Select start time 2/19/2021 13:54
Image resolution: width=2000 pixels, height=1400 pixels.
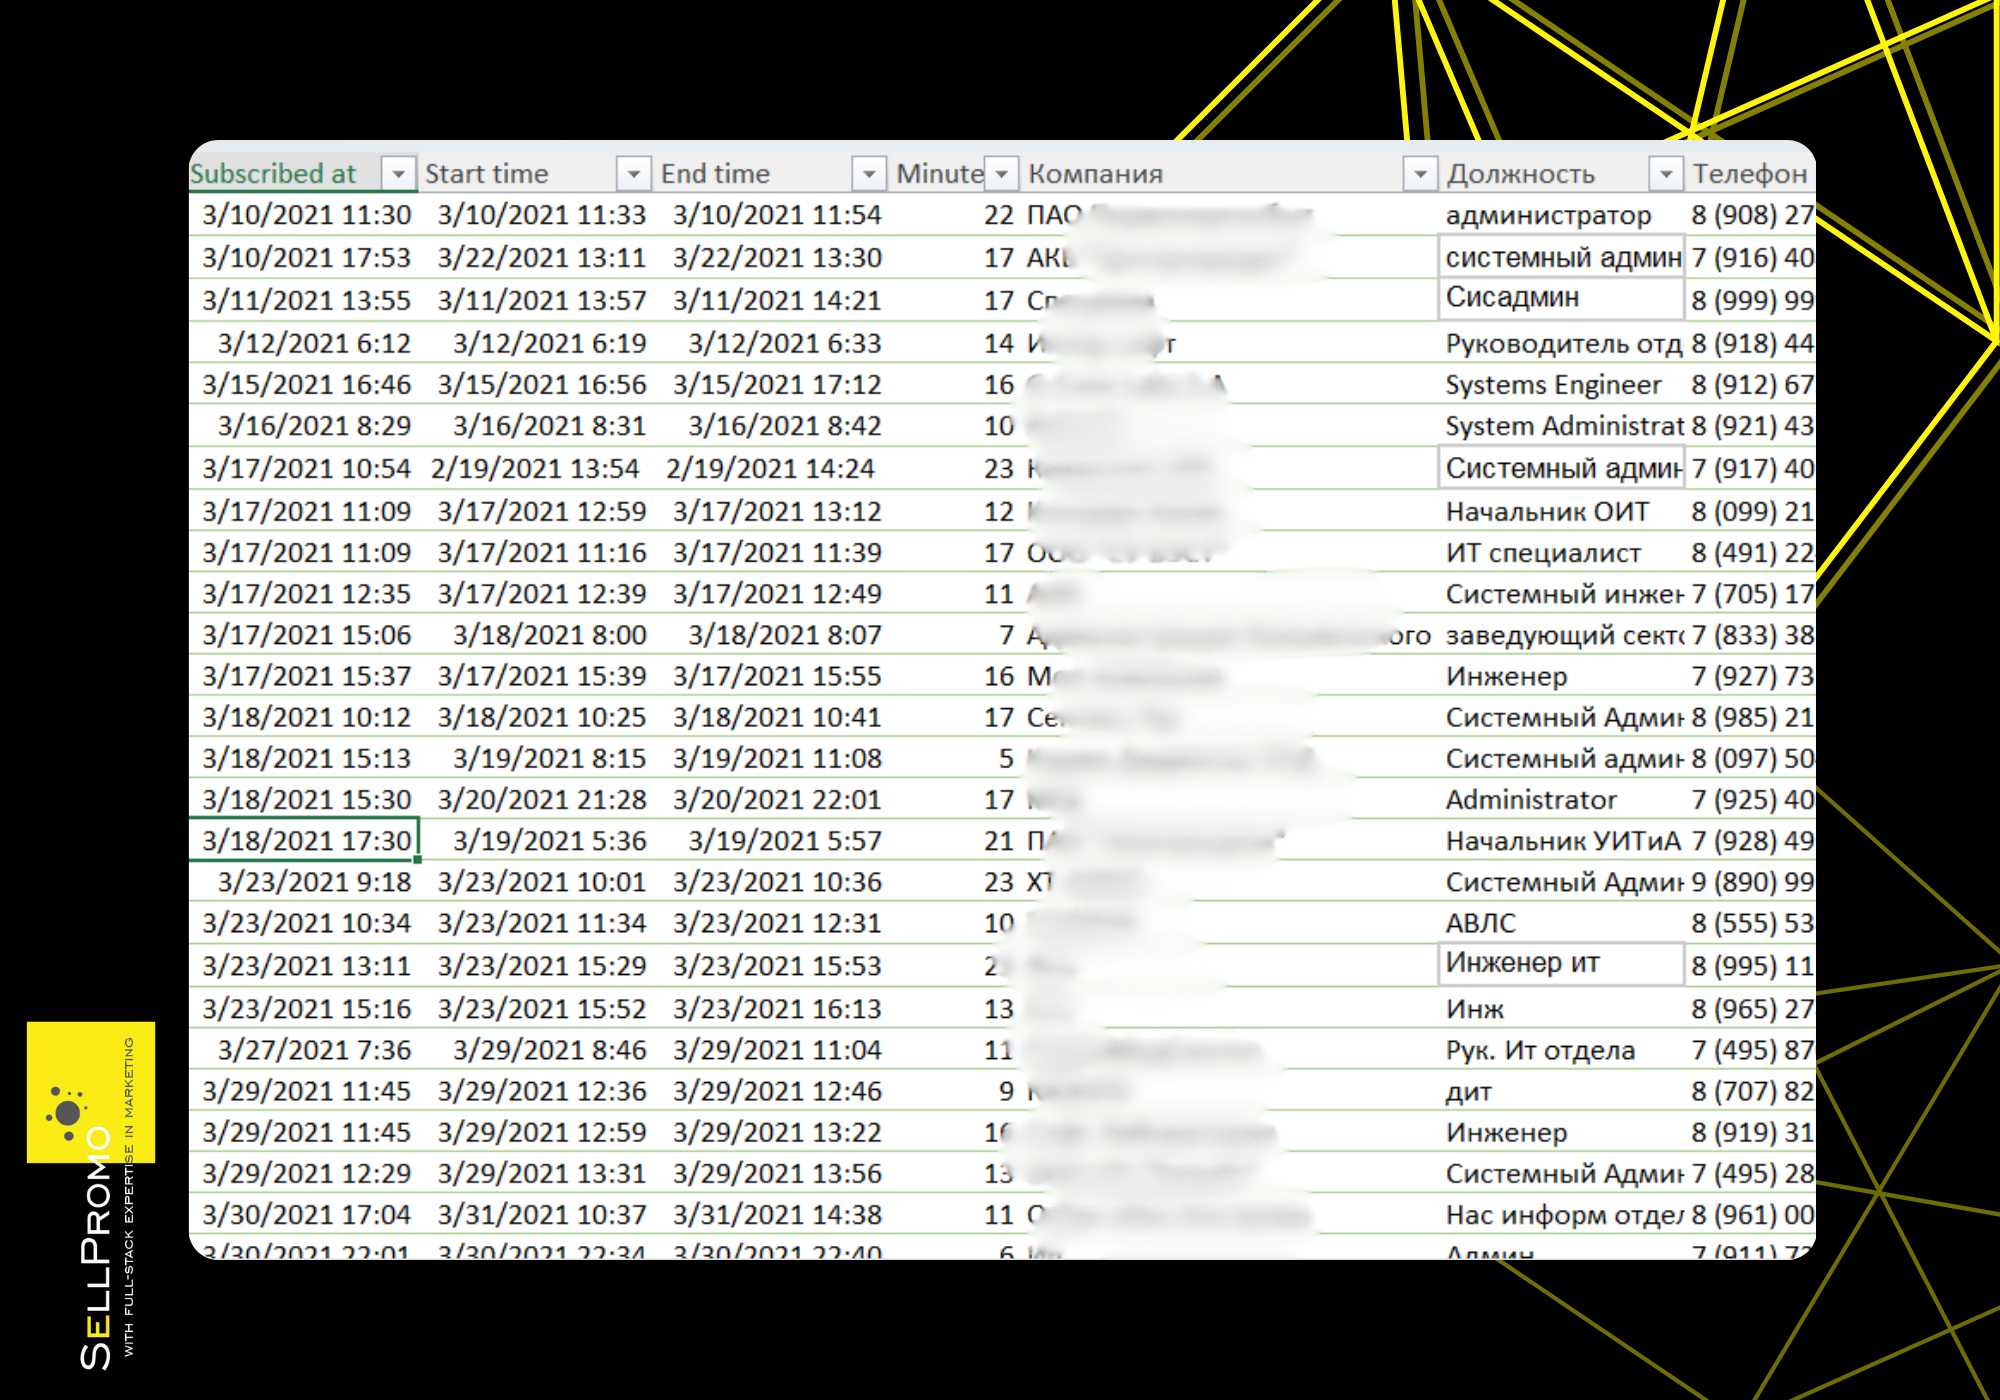coord(535,469)
